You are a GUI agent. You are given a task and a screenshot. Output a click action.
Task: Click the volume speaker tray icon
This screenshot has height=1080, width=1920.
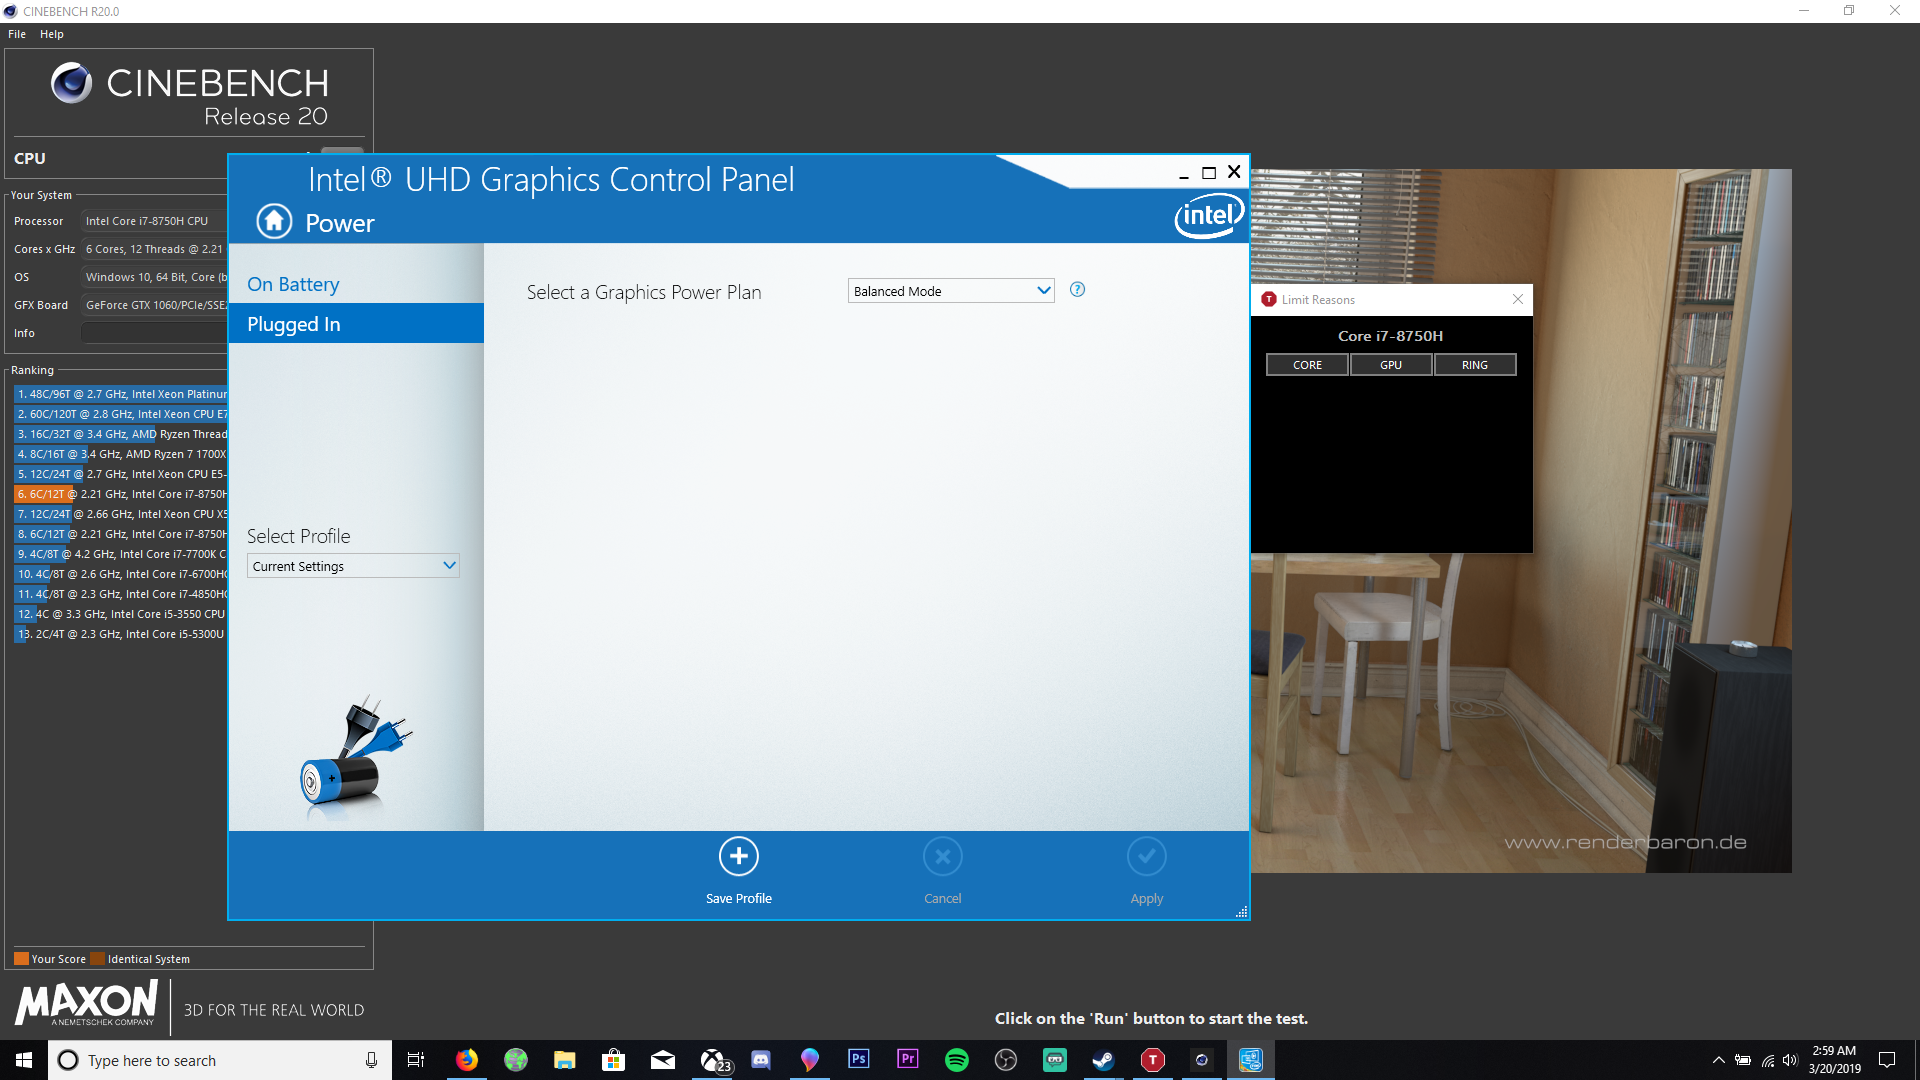click(x=1790, y=1060)
